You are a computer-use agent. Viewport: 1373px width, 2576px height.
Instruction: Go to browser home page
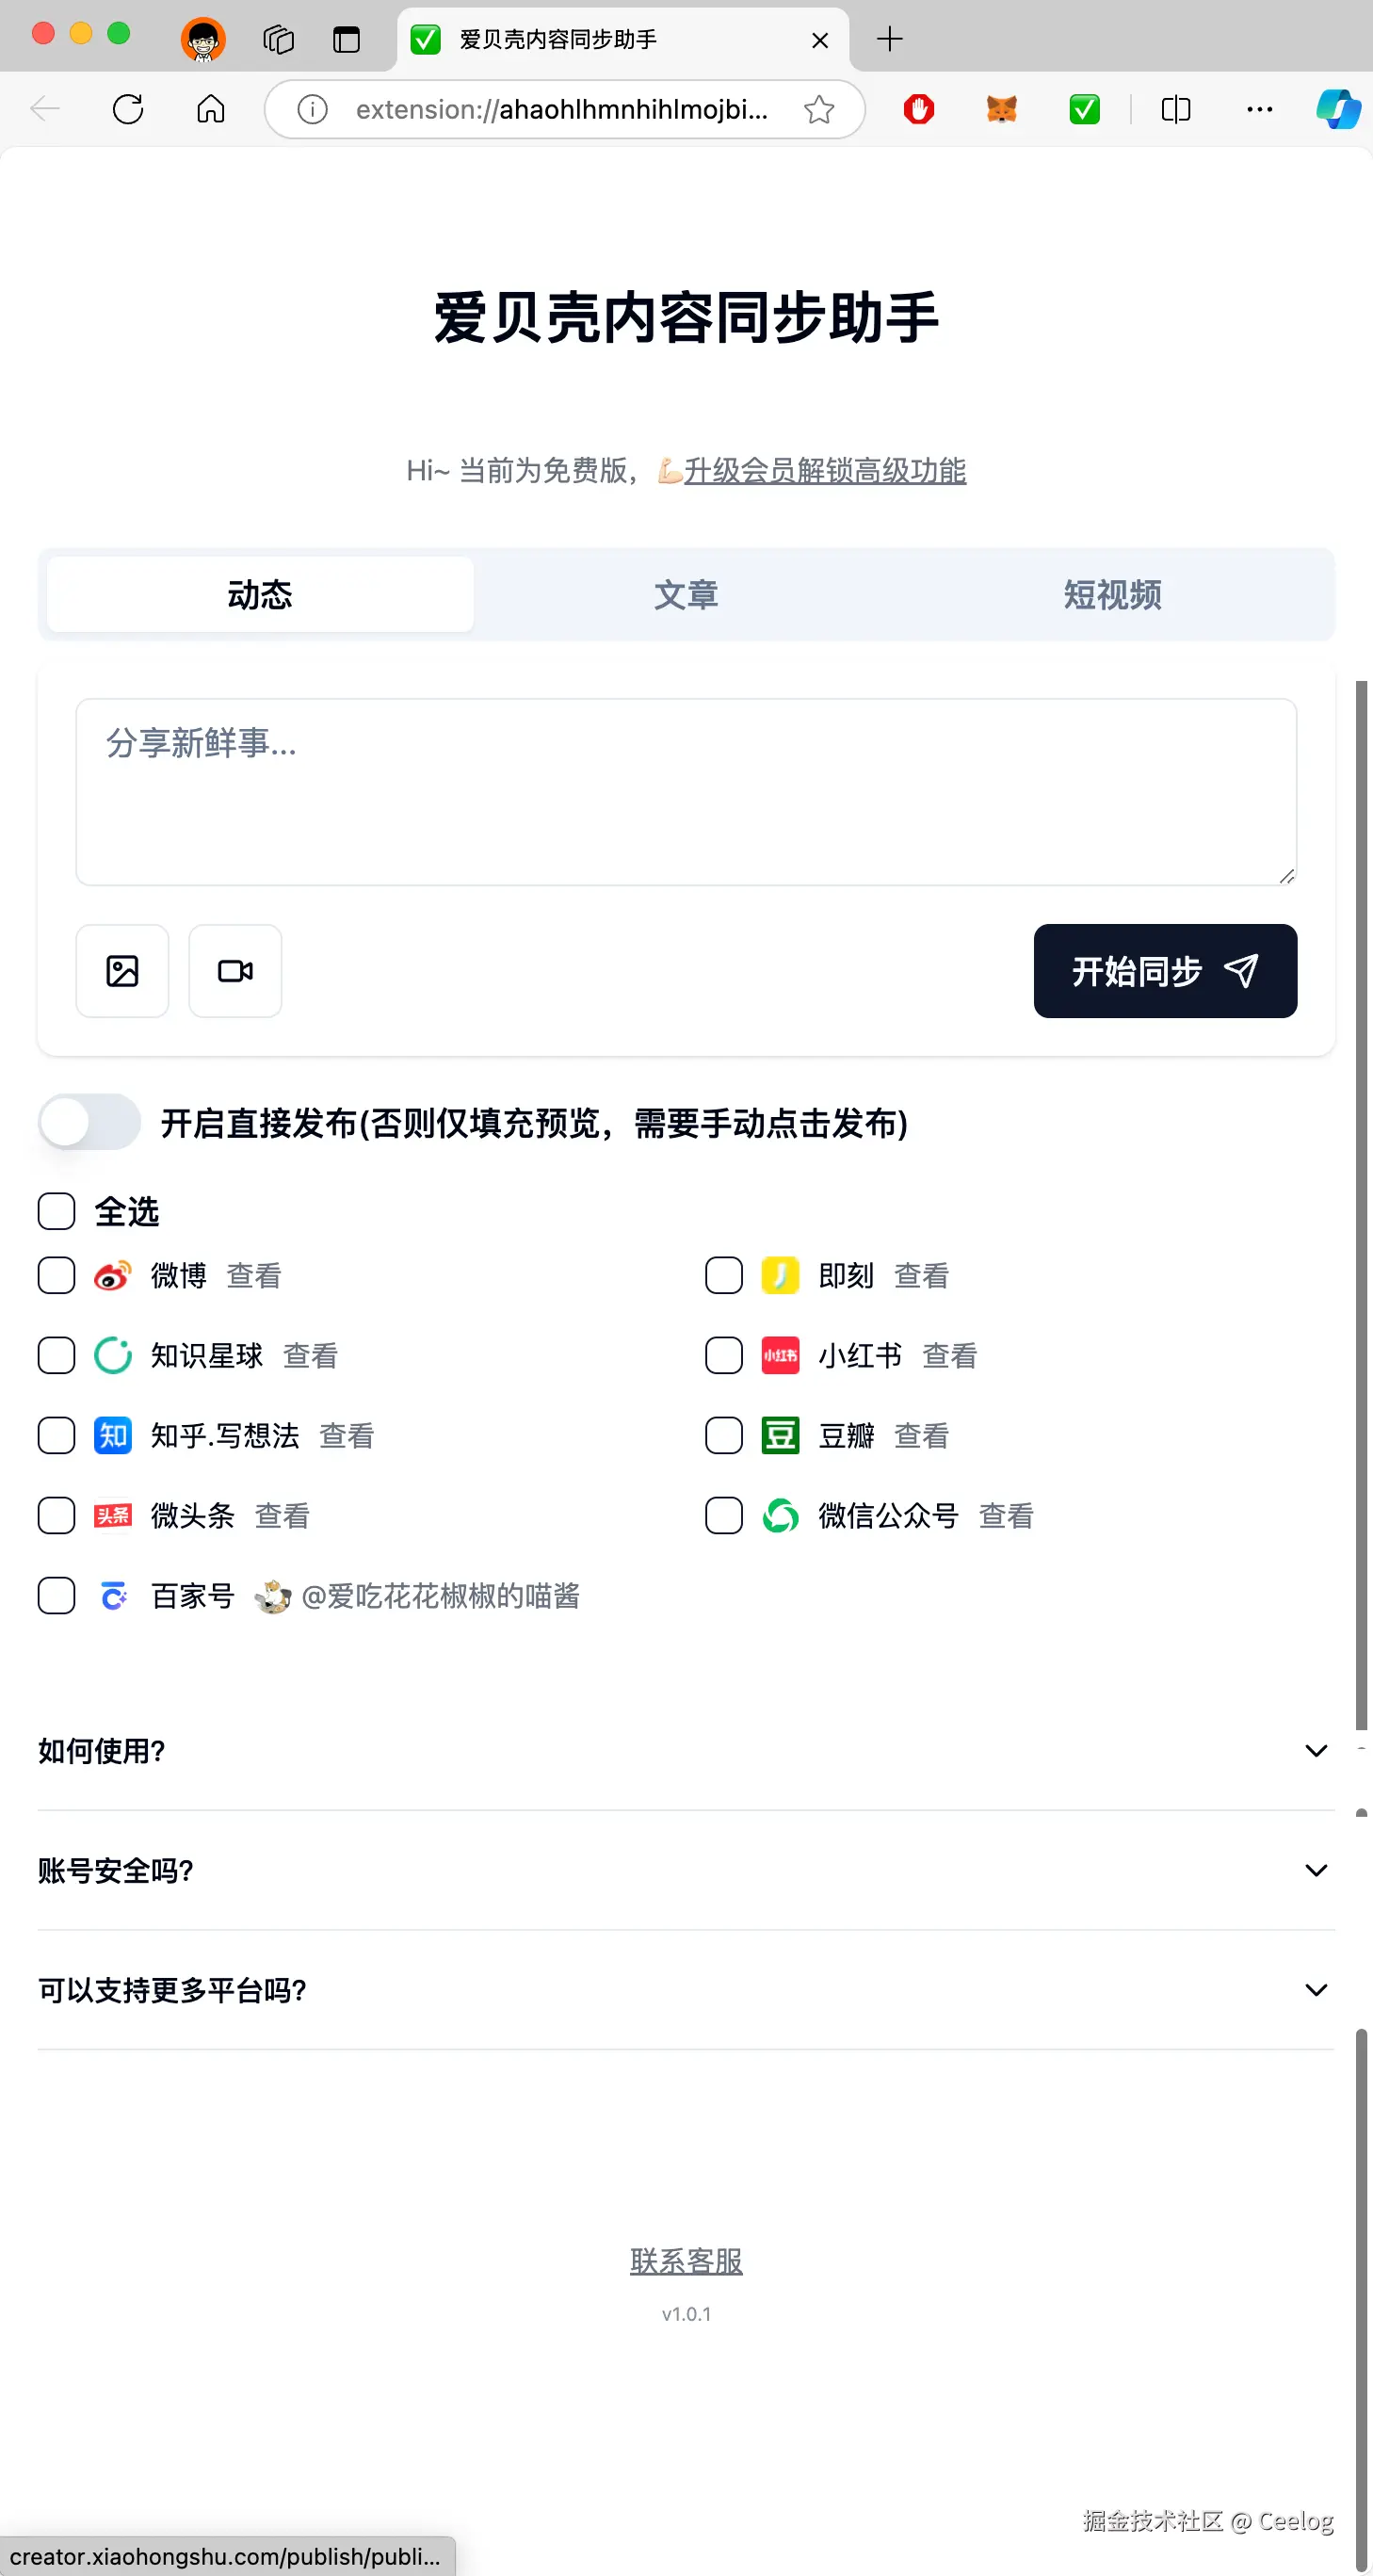211,109
